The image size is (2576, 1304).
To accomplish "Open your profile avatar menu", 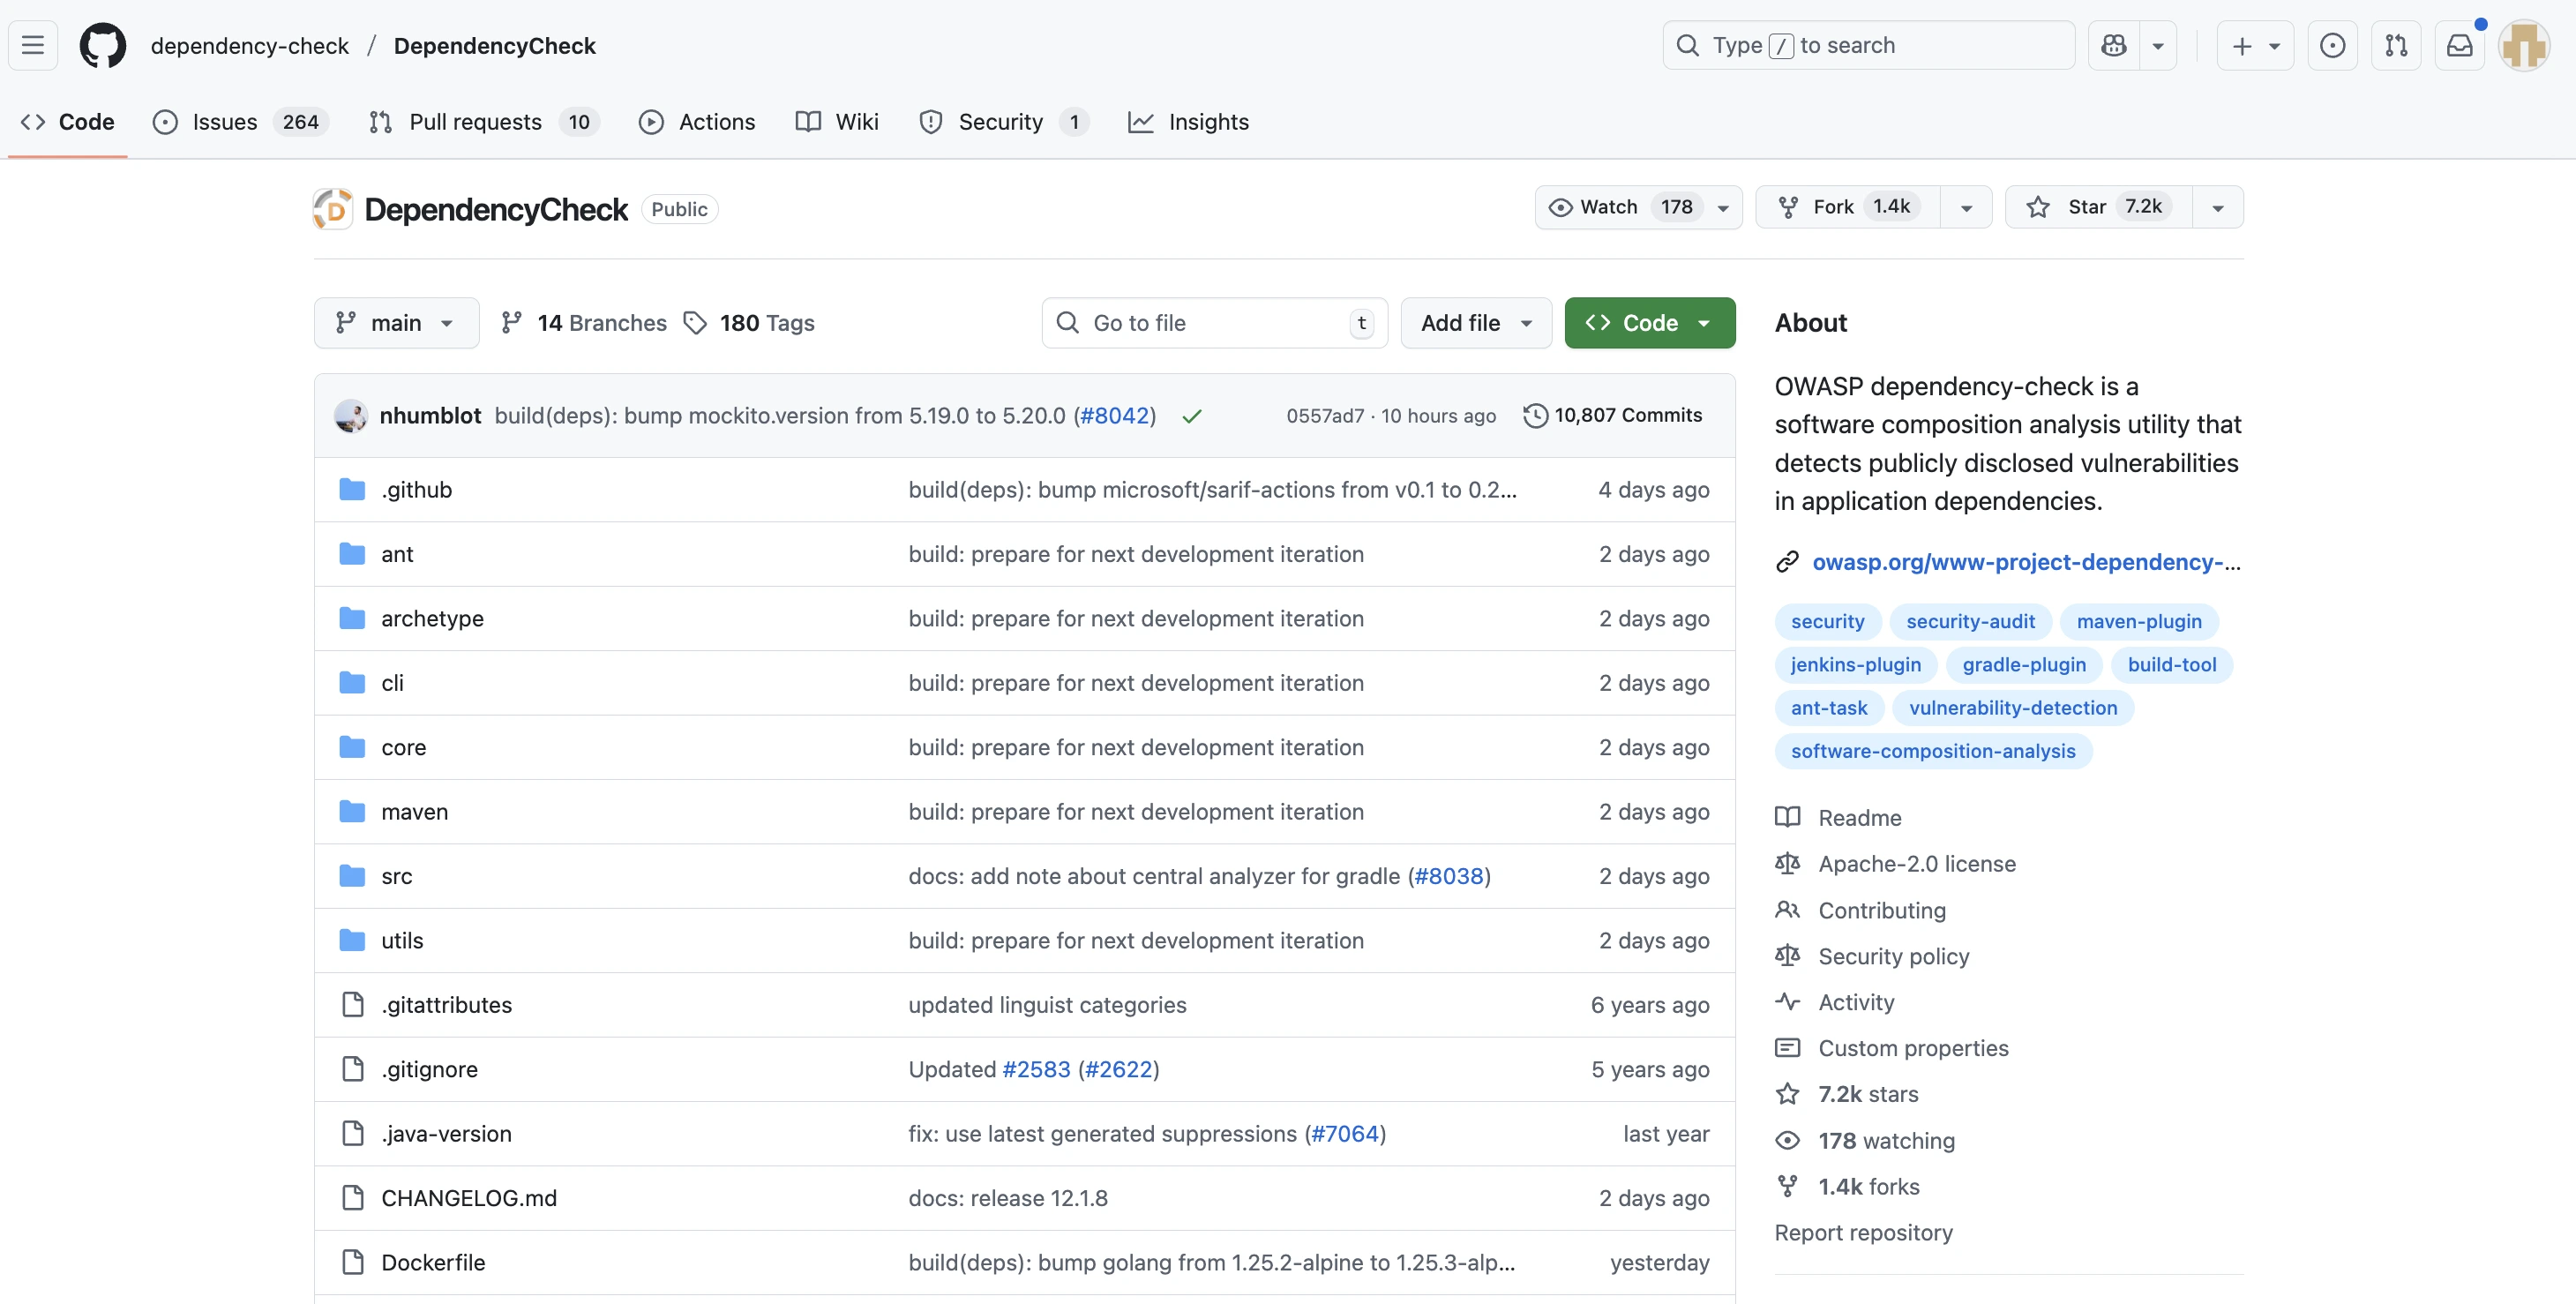I will click(x=2525, y=45).
